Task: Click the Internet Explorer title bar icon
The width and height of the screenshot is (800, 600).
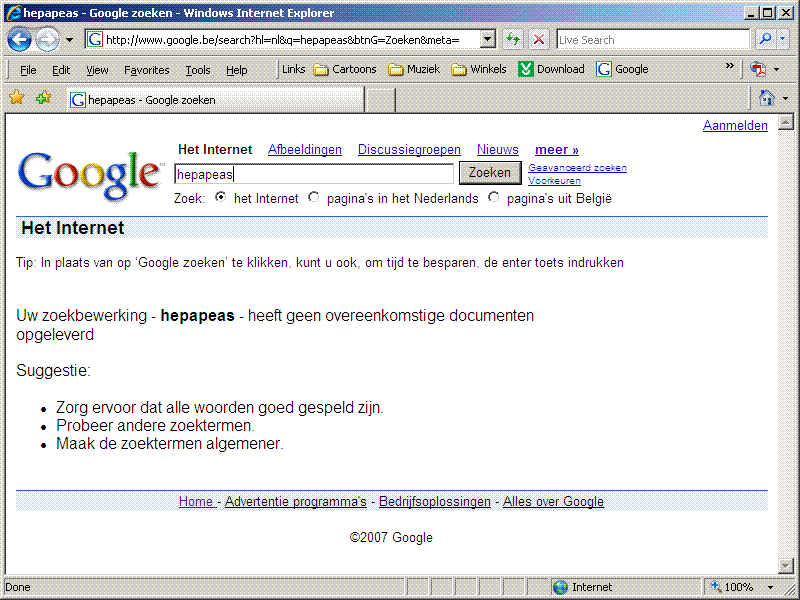Action: click(x=14, y=12)
